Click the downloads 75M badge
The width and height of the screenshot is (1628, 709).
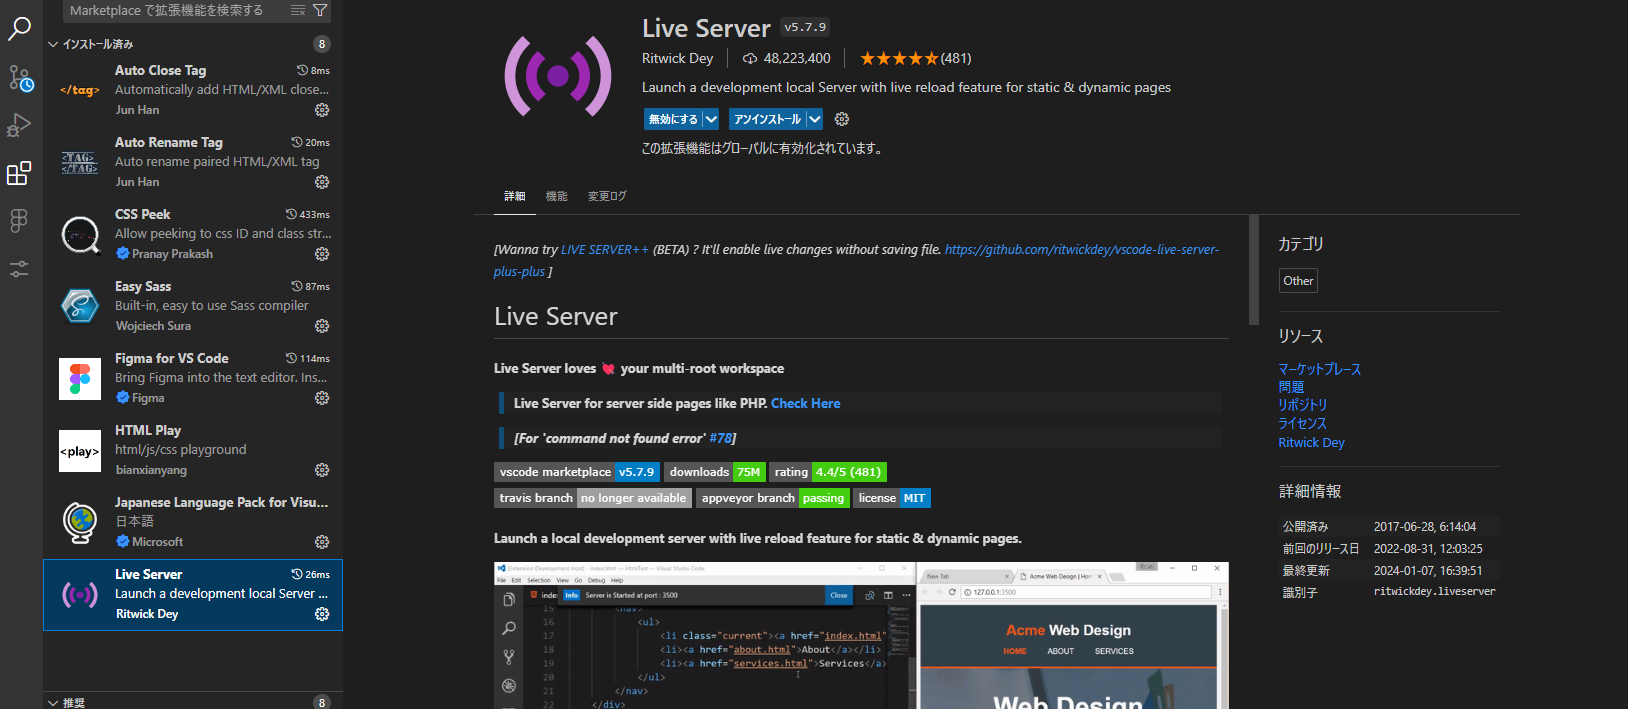click(x=714, y=472)
